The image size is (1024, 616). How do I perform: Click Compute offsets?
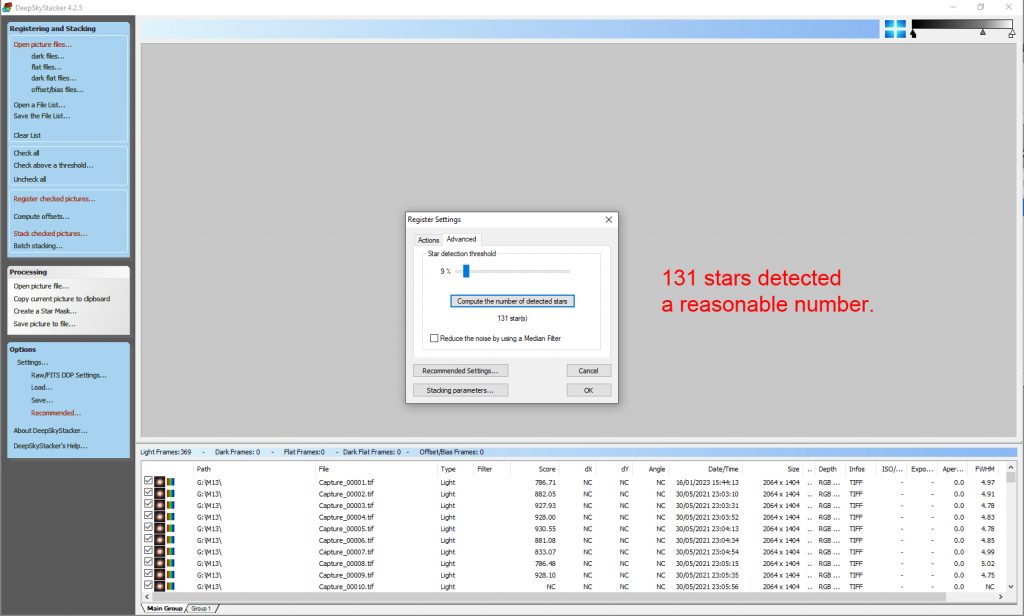[41, 216]
